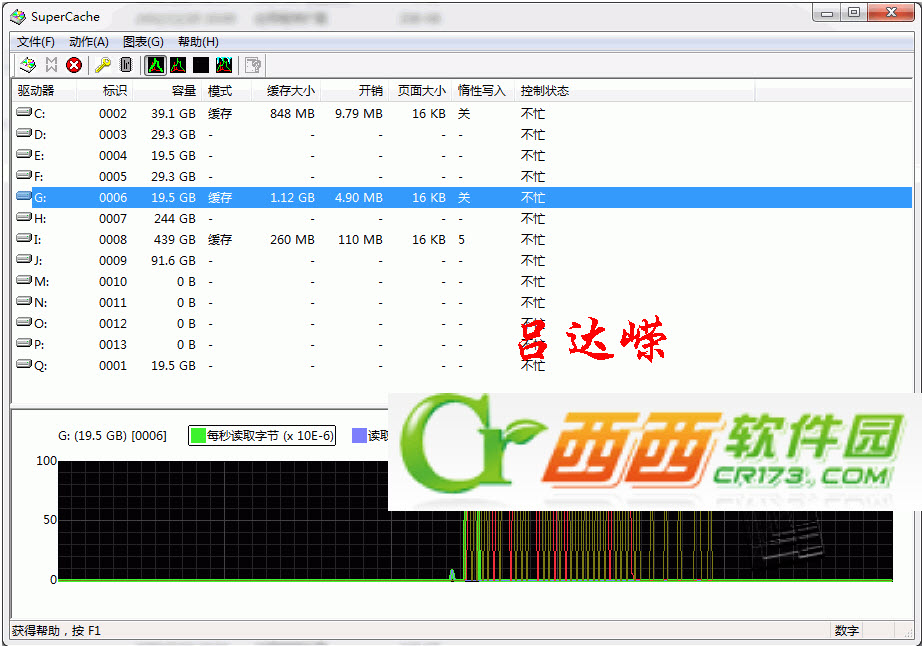Select the second graph view icon in toolbar

click(178, 65)
